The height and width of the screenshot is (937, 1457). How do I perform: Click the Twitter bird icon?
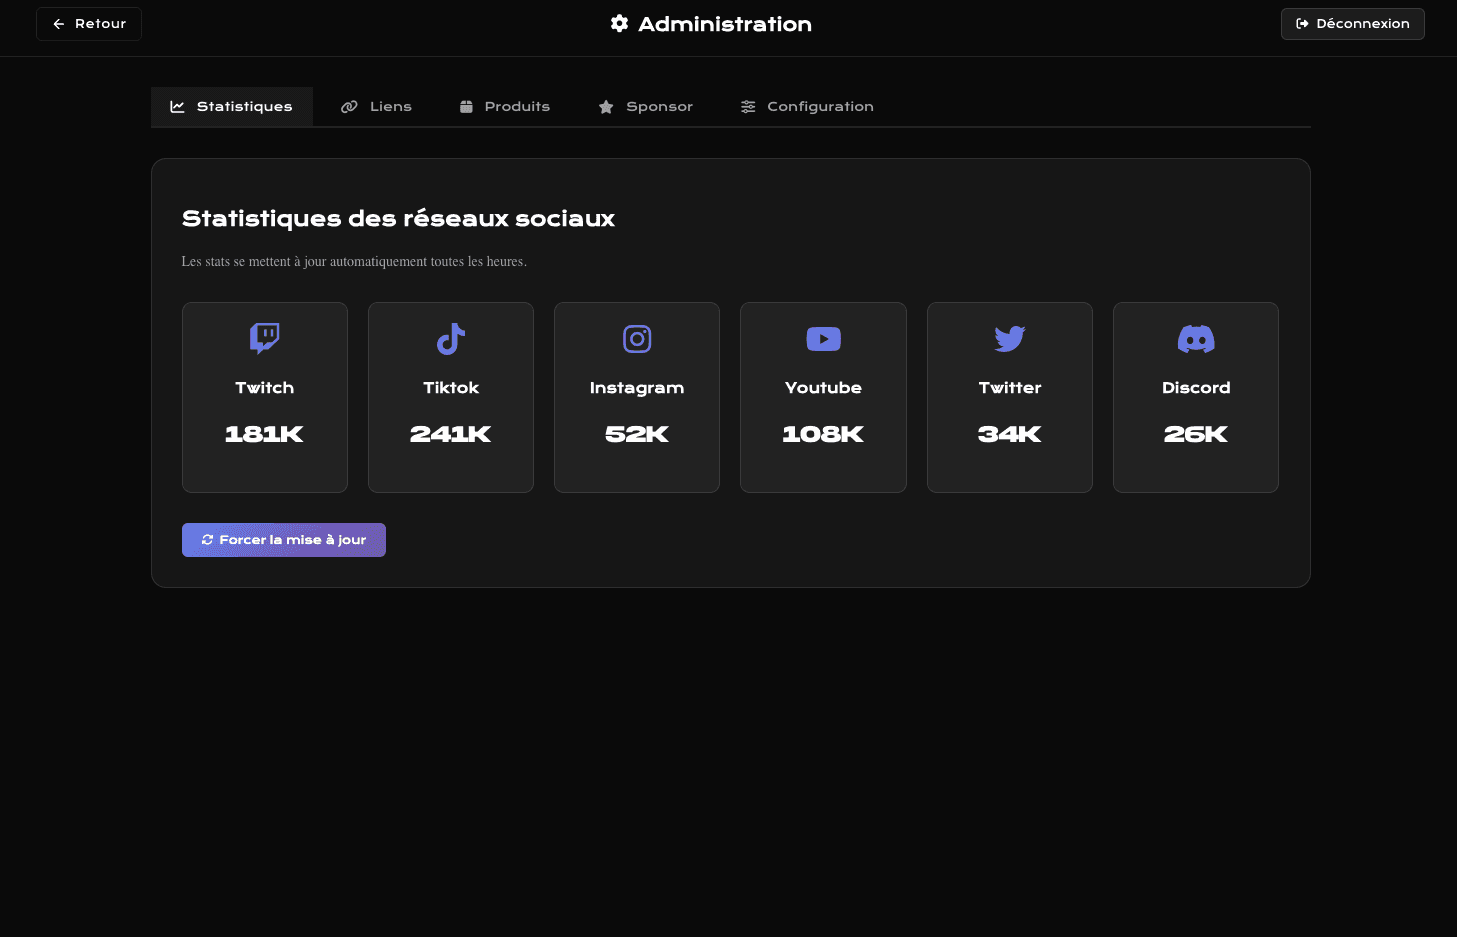1010,339
